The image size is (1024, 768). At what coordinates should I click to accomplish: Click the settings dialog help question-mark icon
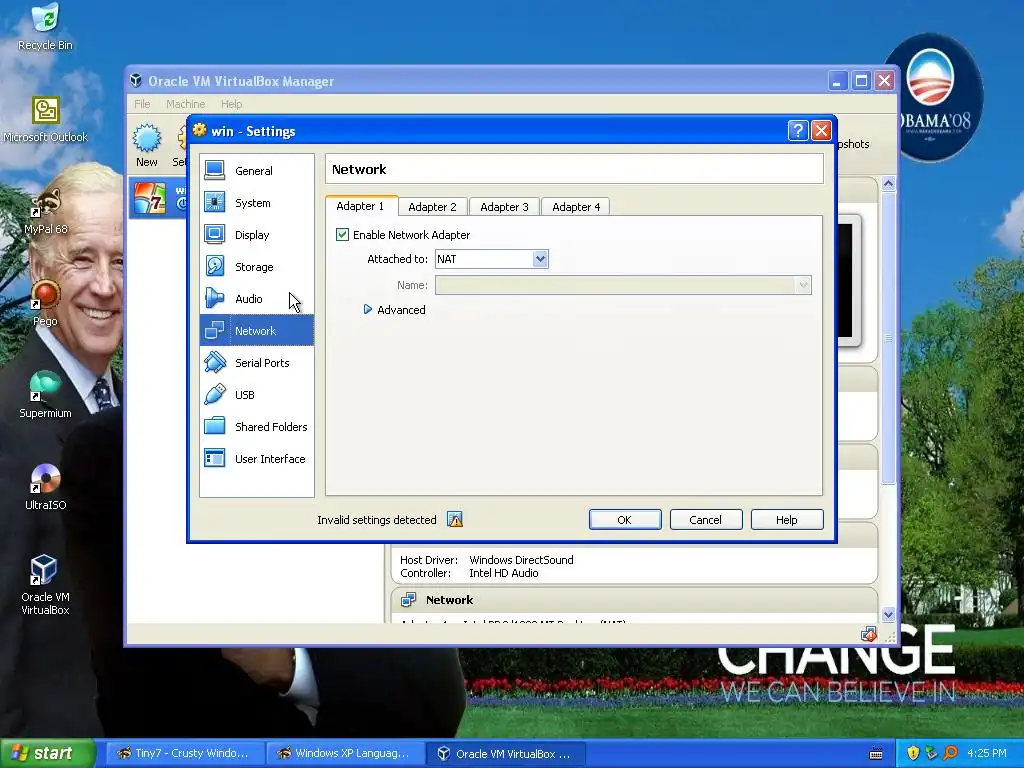797,131
